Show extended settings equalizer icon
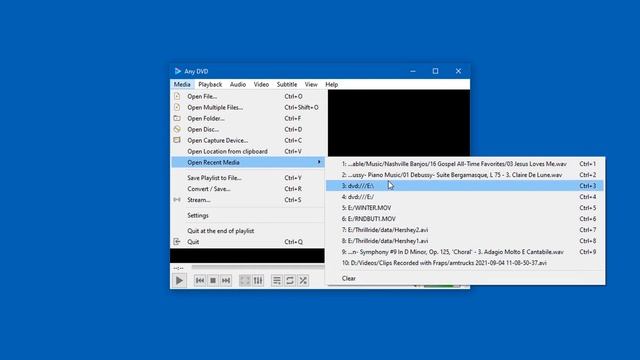Viewport: 640px width, 360px height. tap(258, 280)
